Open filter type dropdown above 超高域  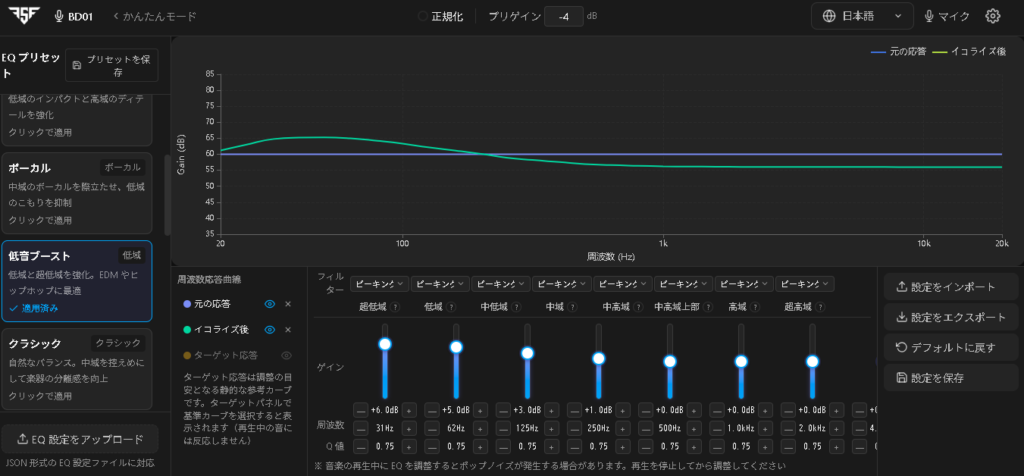(805, 284)
